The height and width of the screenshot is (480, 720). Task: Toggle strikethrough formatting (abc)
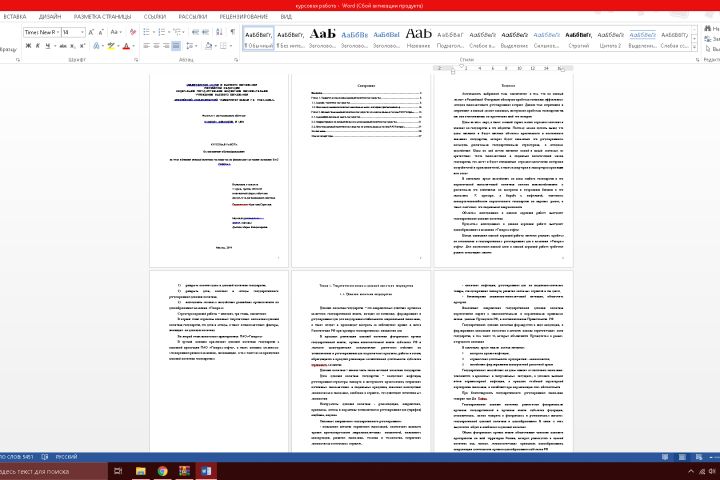click(x=63, y=46)
